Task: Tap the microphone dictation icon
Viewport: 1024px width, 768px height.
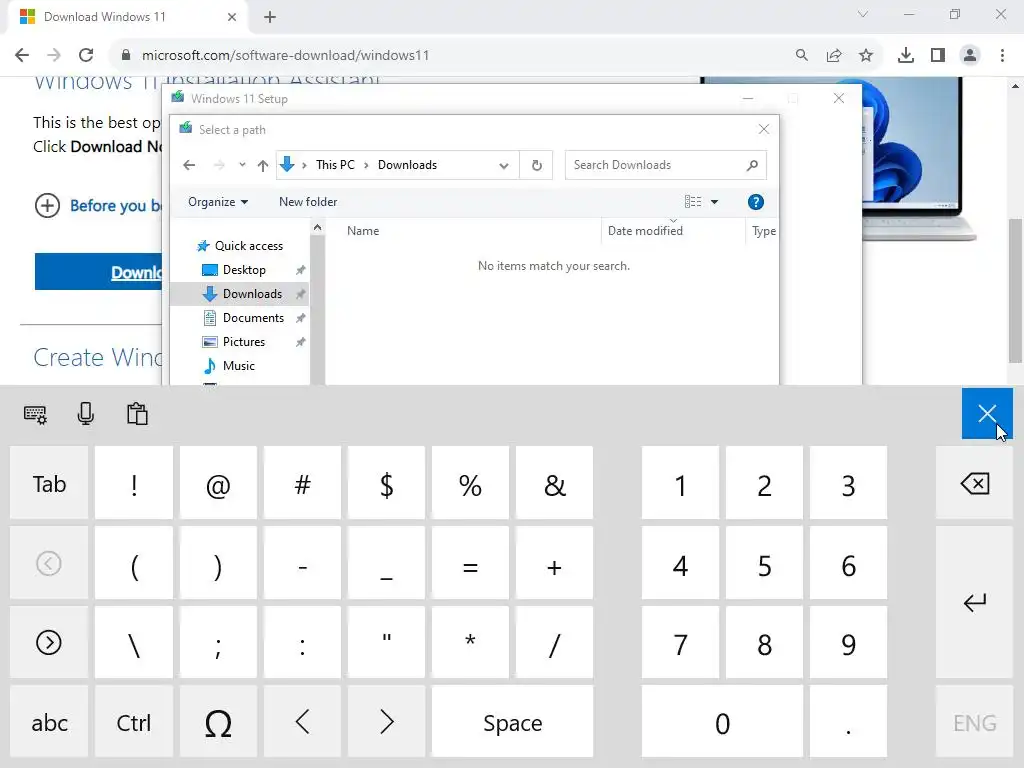Action: tap(86, 414)
